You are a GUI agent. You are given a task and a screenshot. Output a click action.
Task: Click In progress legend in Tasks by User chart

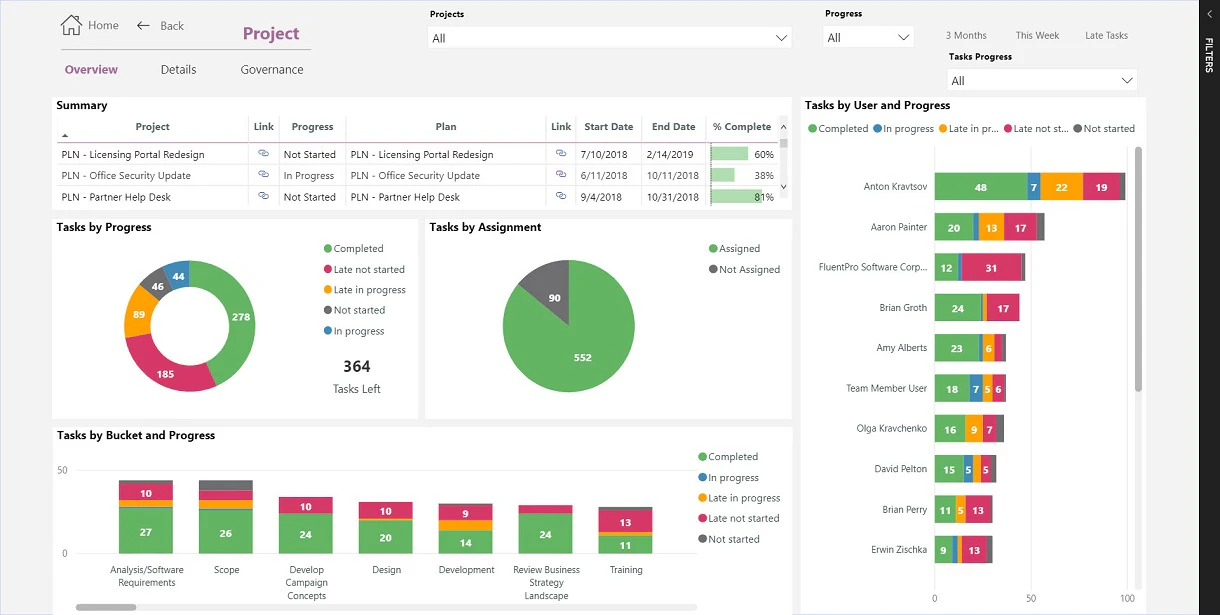coord(903,128)
